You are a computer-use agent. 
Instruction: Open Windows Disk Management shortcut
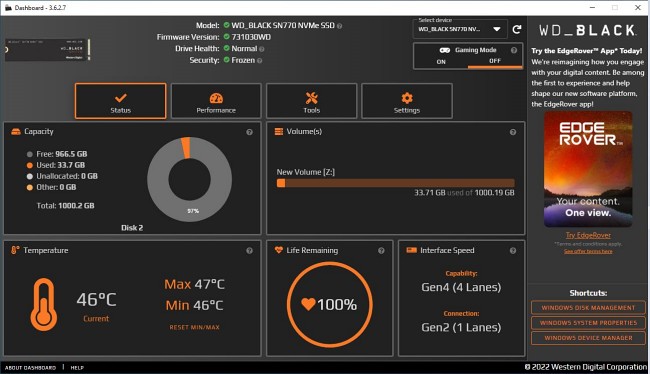click(x=588, y=308)
